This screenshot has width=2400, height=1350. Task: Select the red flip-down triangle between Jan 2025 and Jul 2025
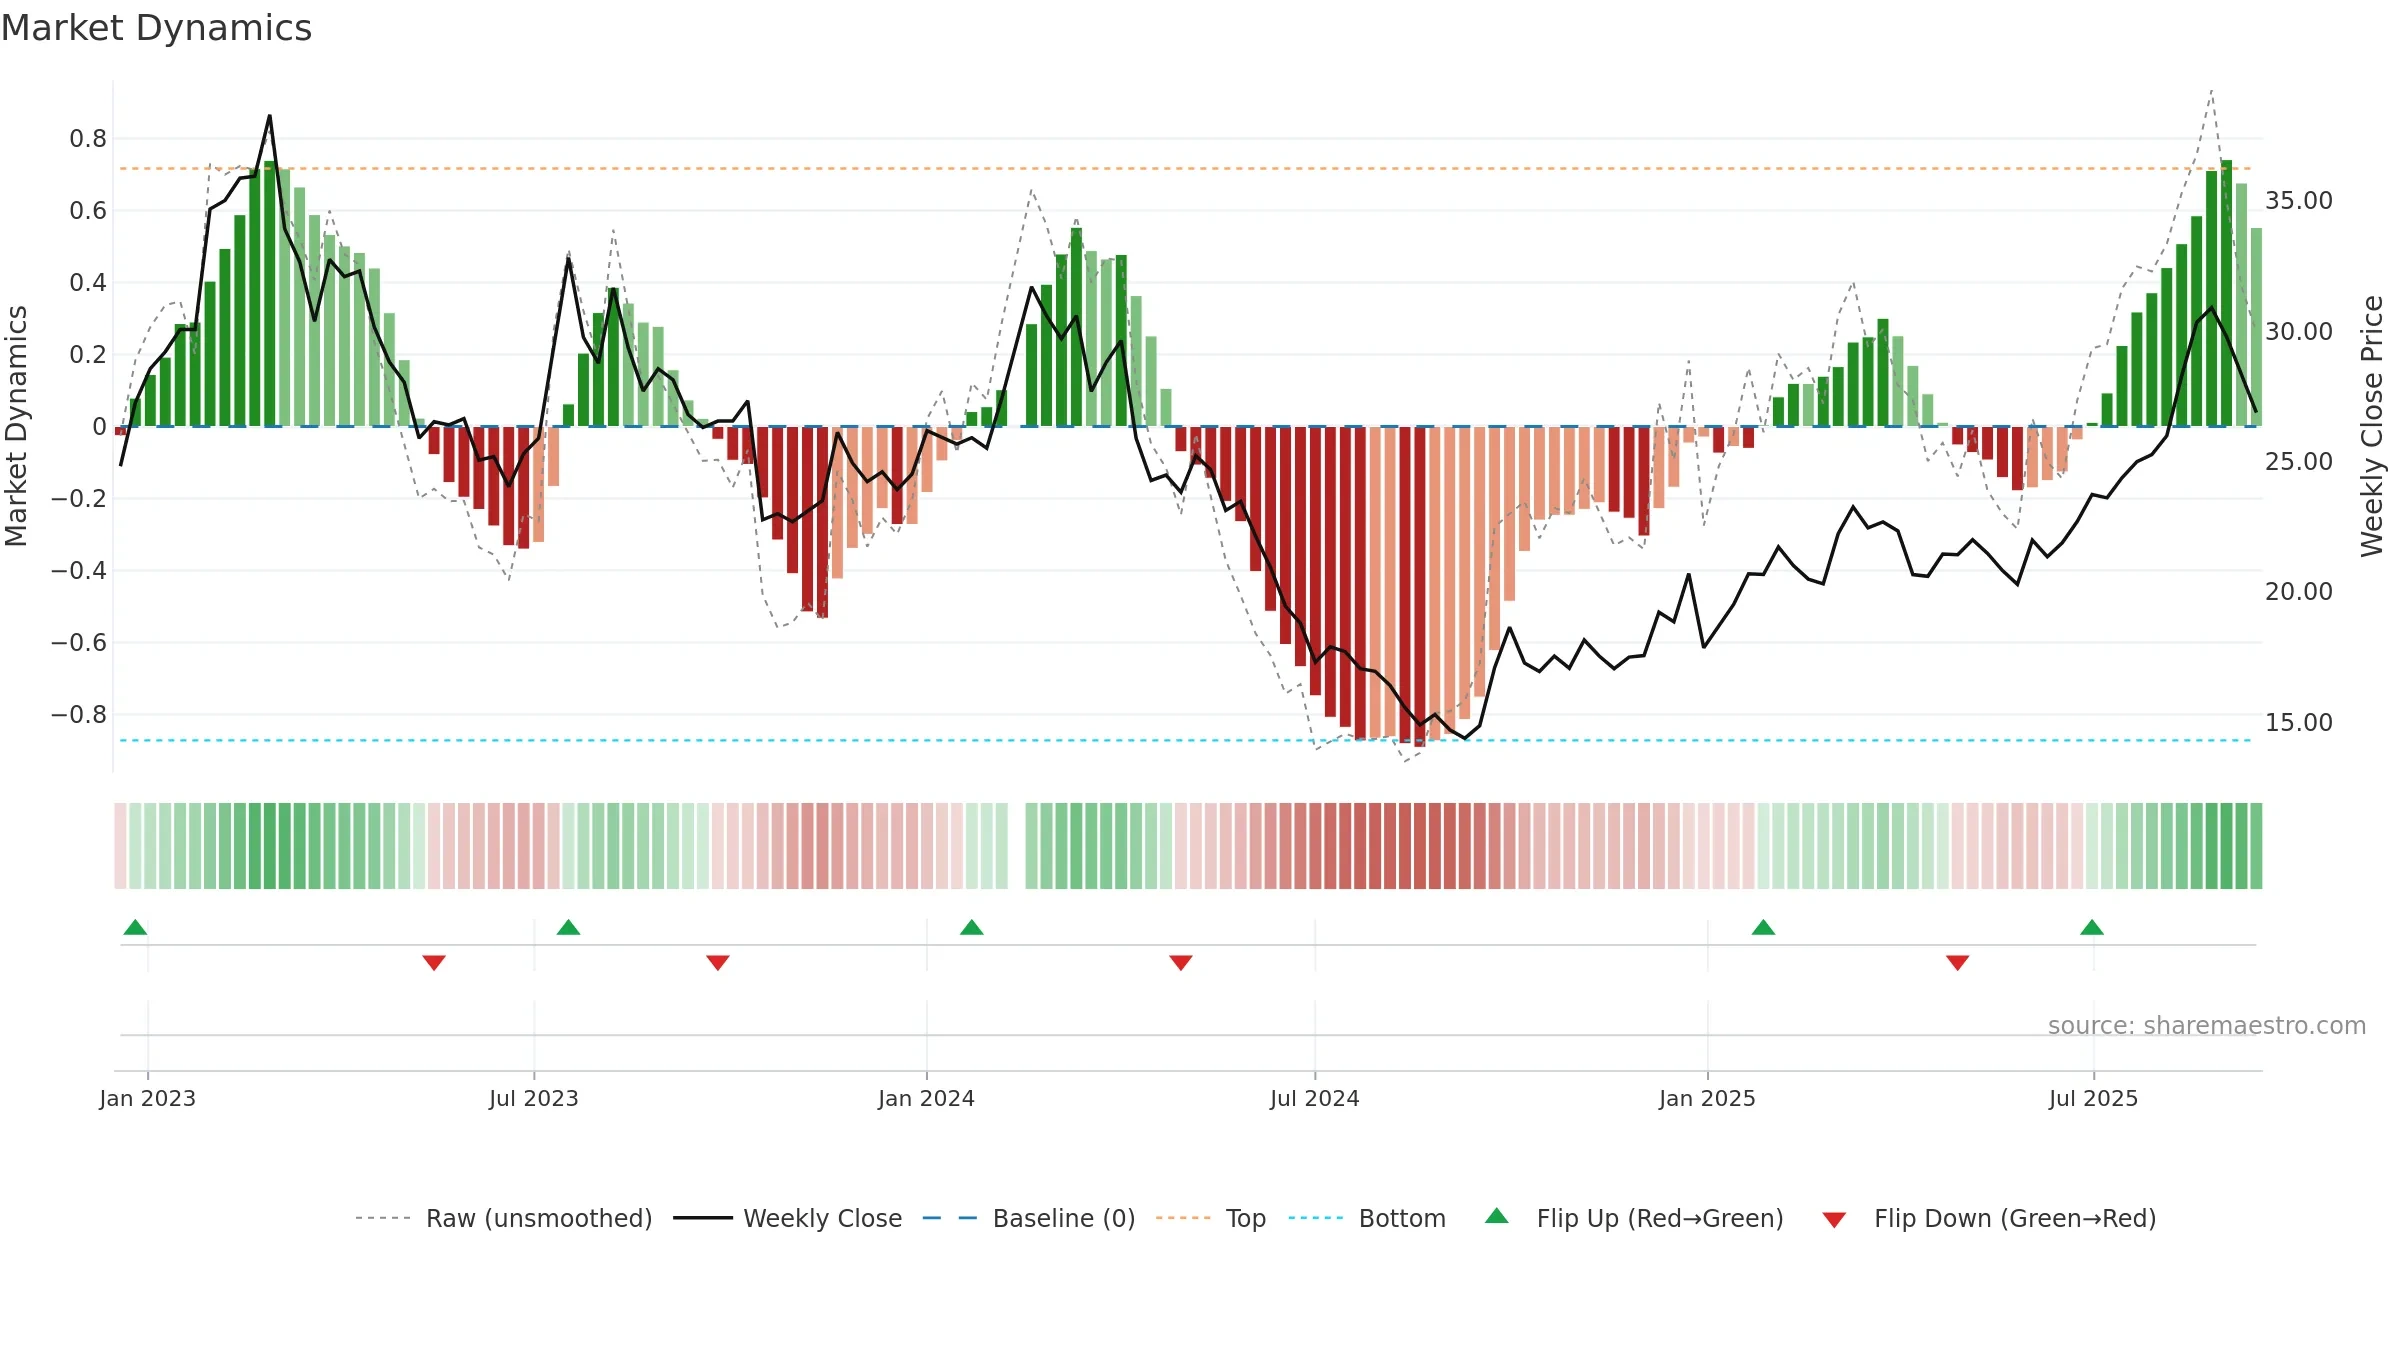click(1958, 963)
